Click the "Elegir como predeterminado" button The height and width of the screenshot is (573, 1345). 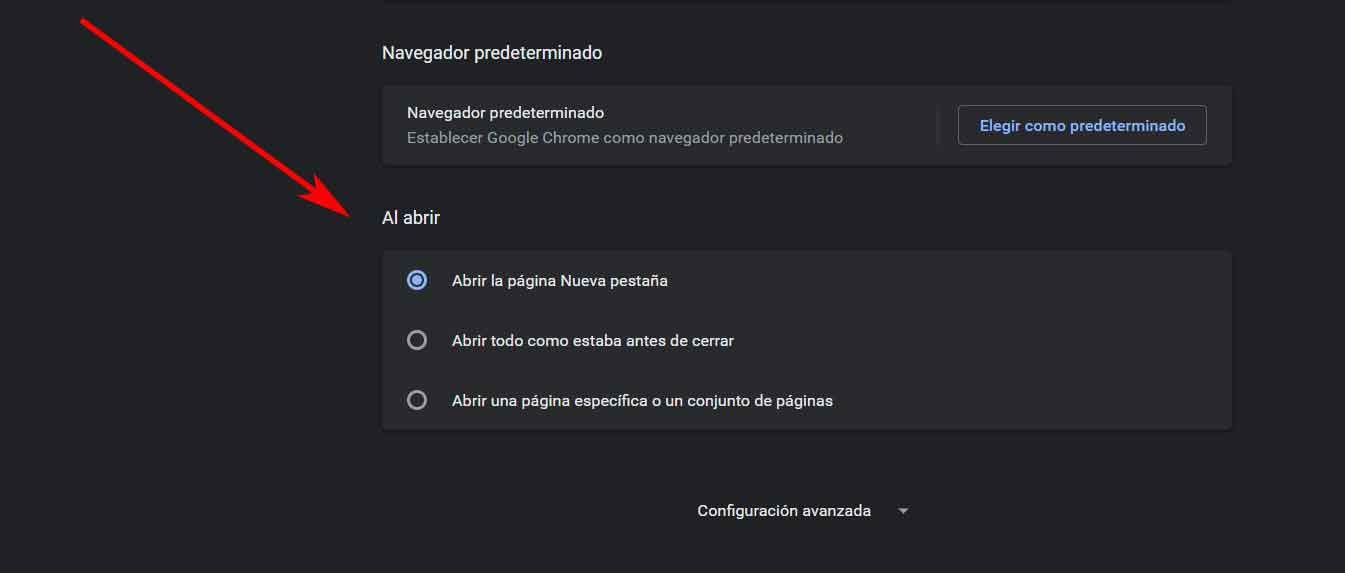pyautogui.click(x=1082, y=126)
